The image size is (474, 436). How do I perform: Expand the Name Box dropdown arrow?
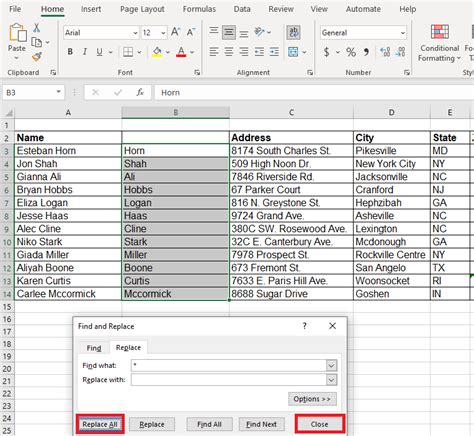[x=58, y=92]
